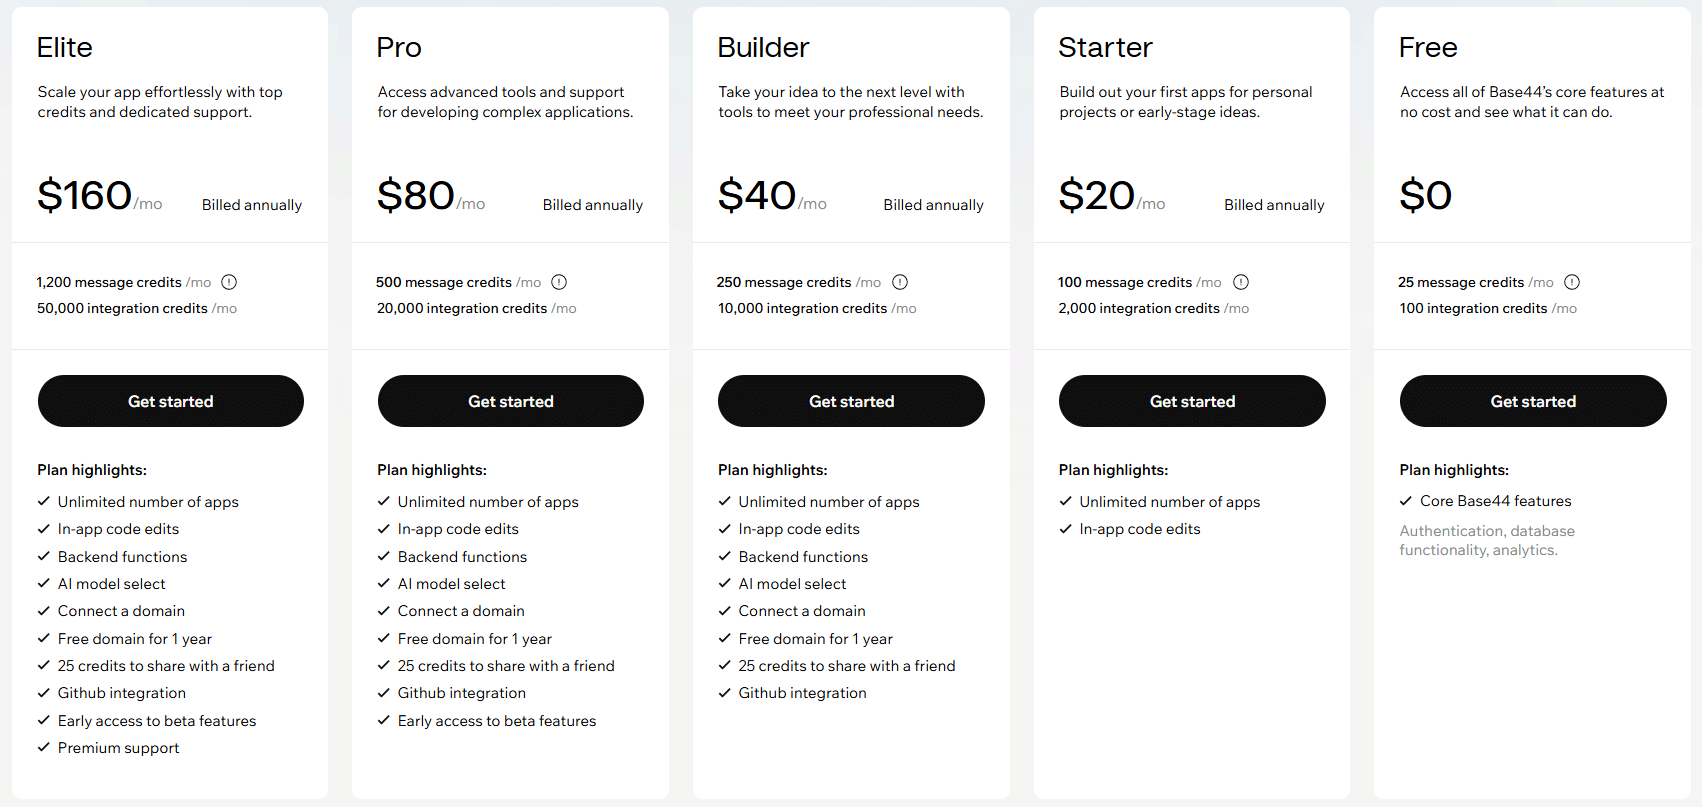Choose Get started under the Pro plan
This screenshot has height=807, width=1702.
511,401
